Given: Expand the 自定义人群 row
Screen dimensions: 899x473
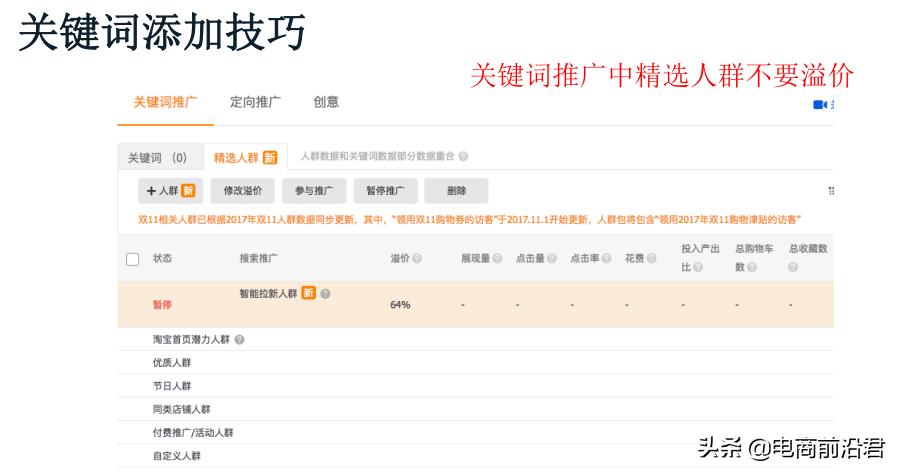Looking at the screenshot, I should point(475,456).
